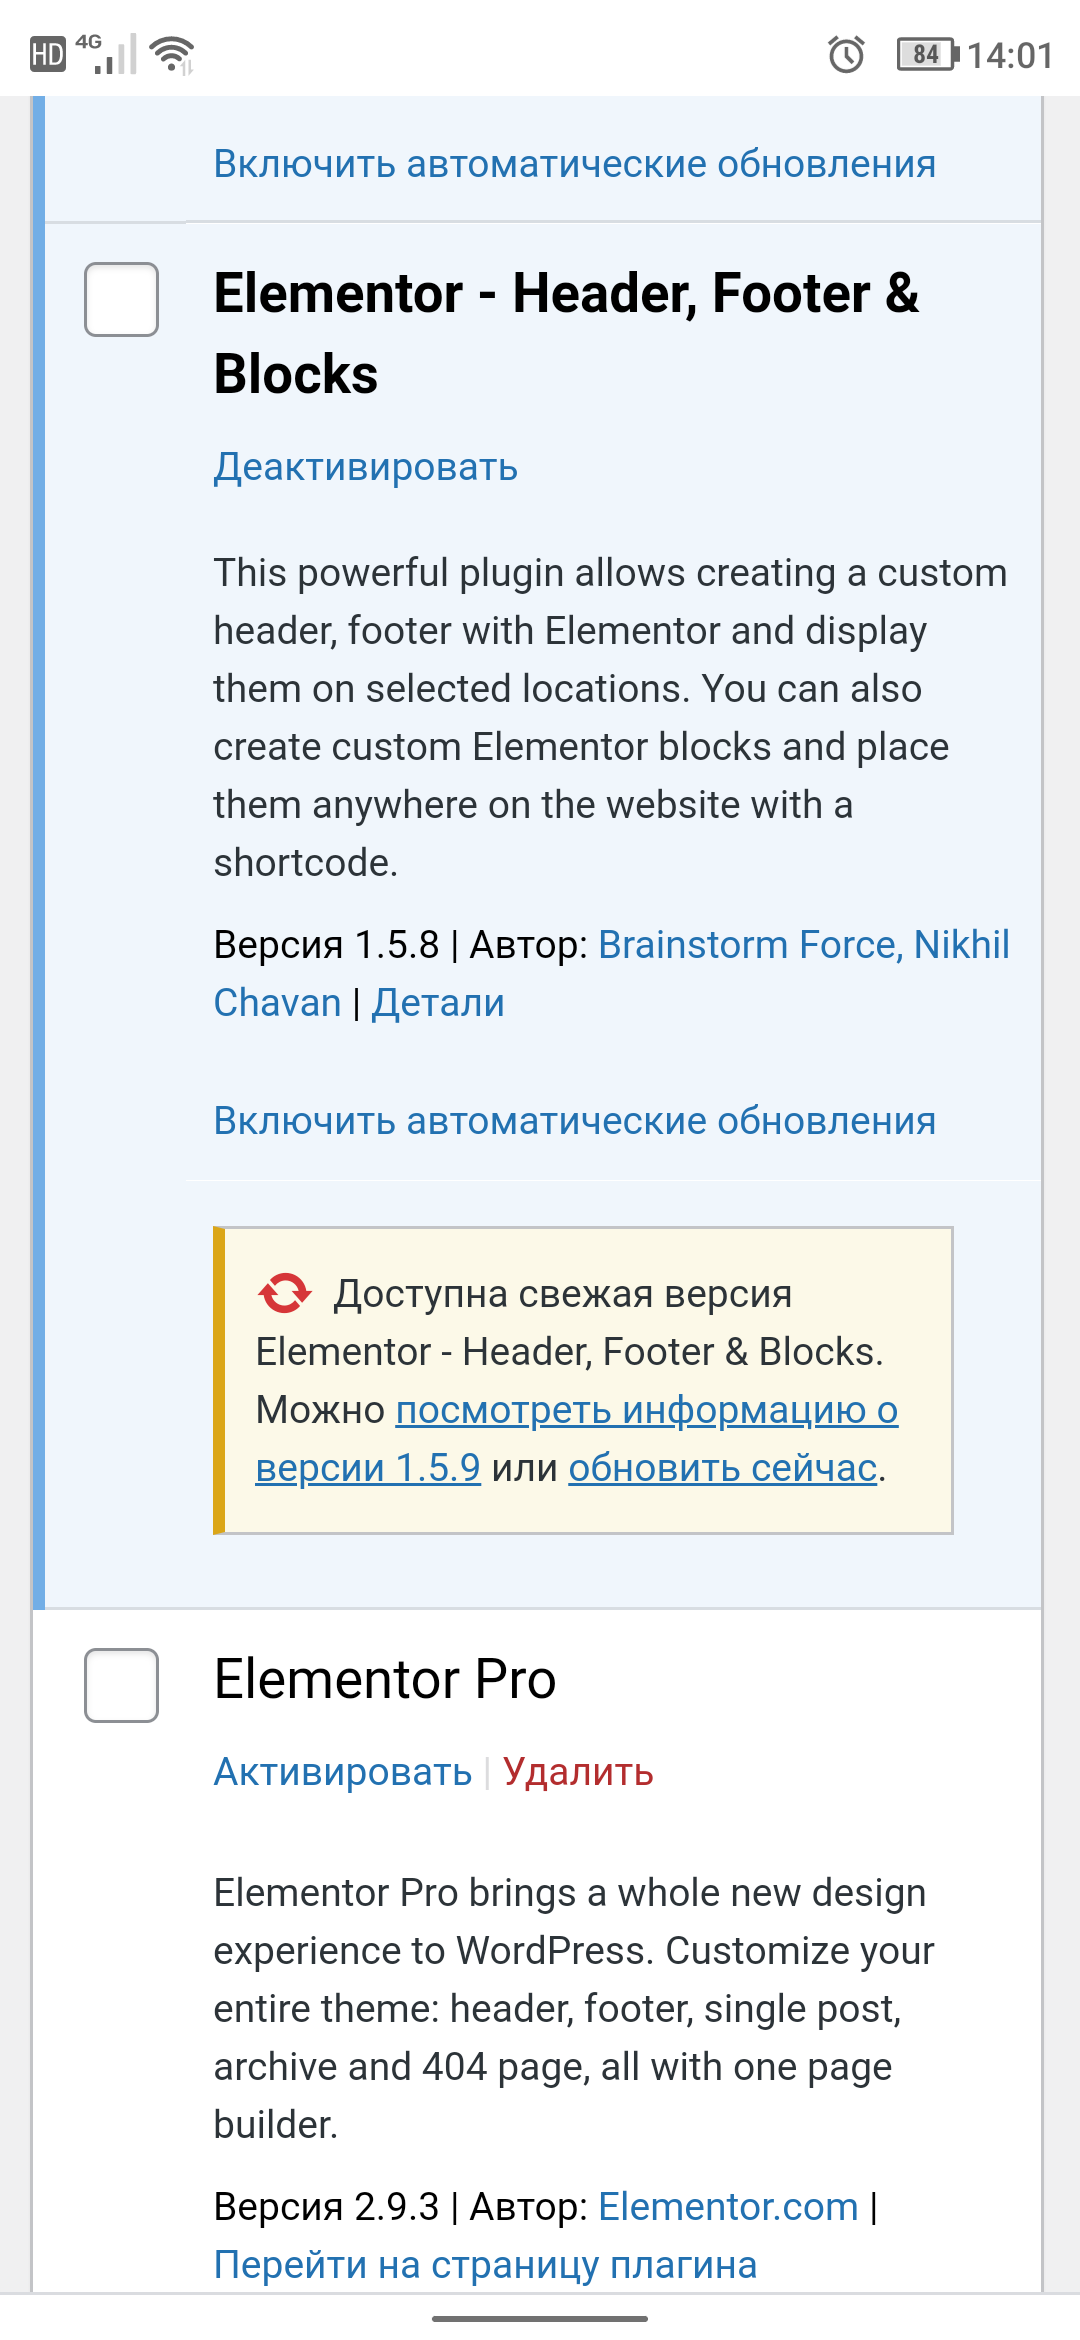Tap the Wi-Fi signal icon
This screenshot has width=1080, height=2340.
(171, 54)
